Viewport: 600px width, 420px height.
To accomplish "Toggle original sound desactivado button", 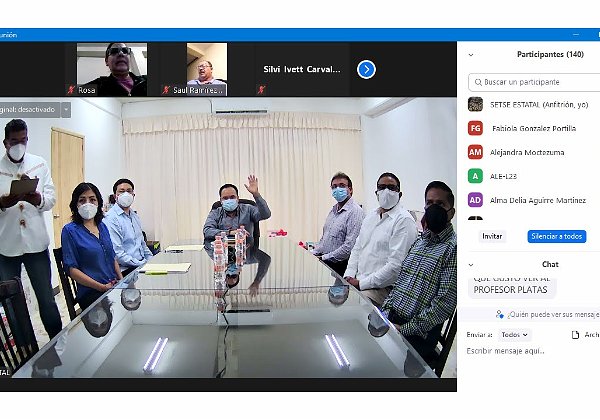I will click(29, 110).
